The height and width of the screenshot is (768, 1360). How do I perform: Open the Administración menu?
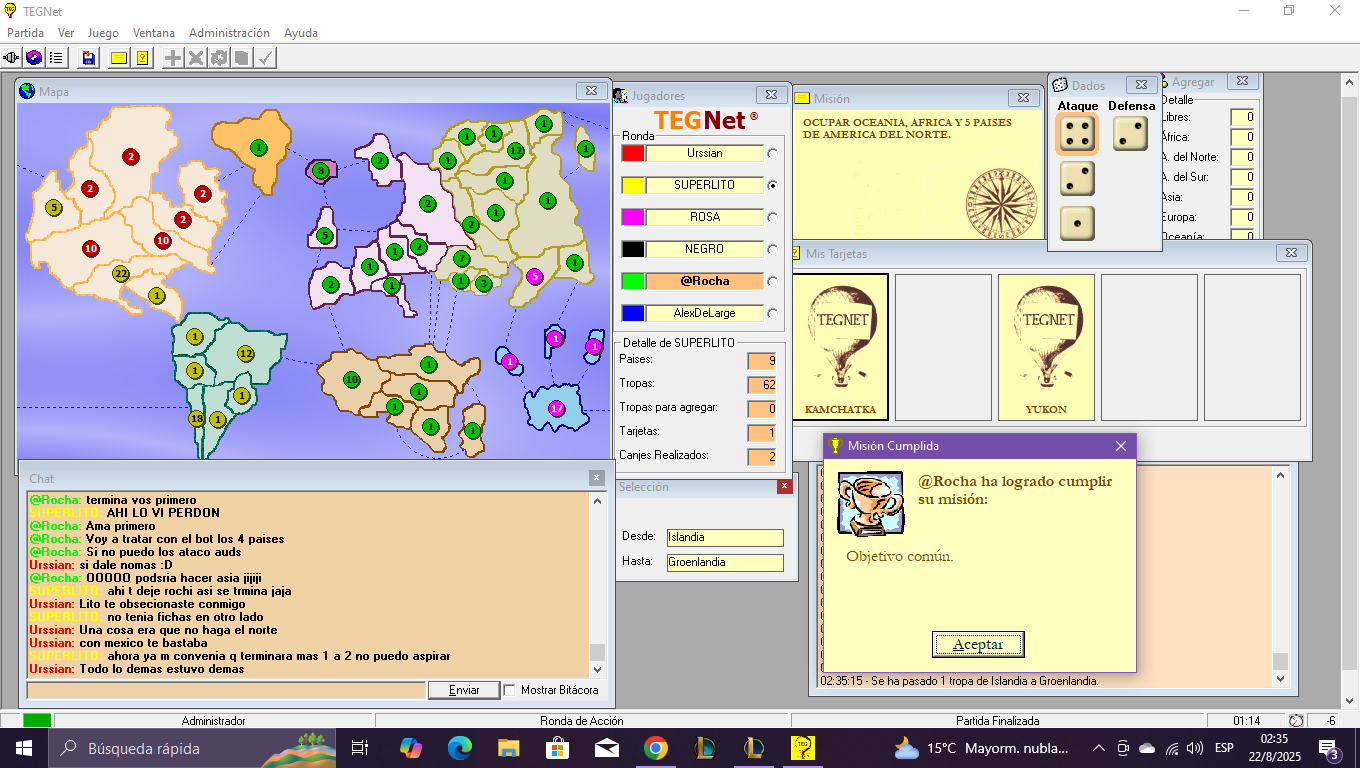tap(229, 33)
